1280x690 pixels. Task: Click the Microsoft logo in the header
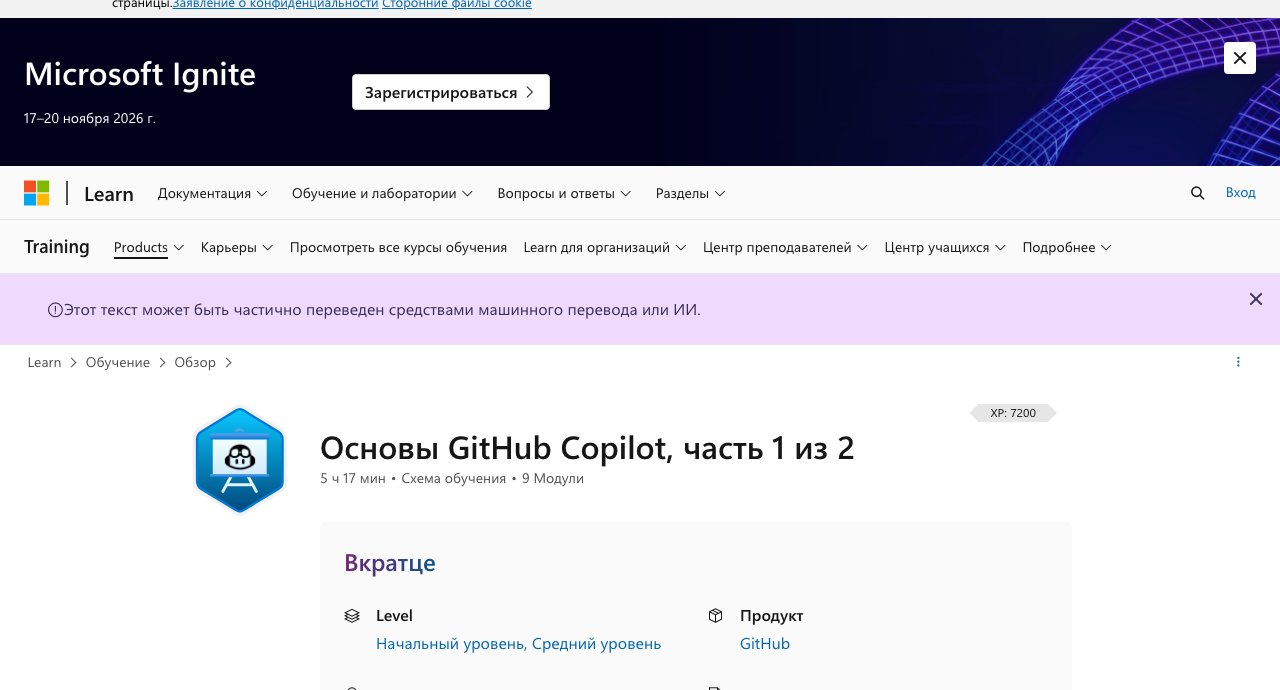37,193
